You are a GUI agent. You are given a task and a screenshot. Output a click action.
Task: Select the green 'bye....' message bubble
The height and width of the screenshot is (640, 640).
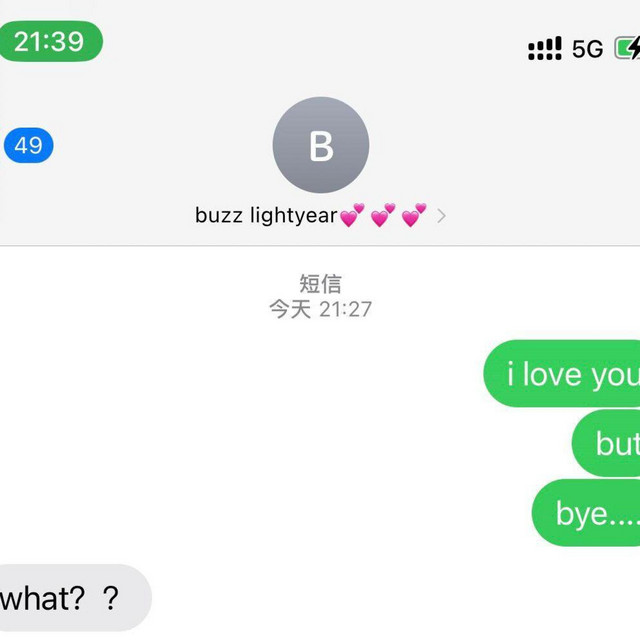coord(586,513)
